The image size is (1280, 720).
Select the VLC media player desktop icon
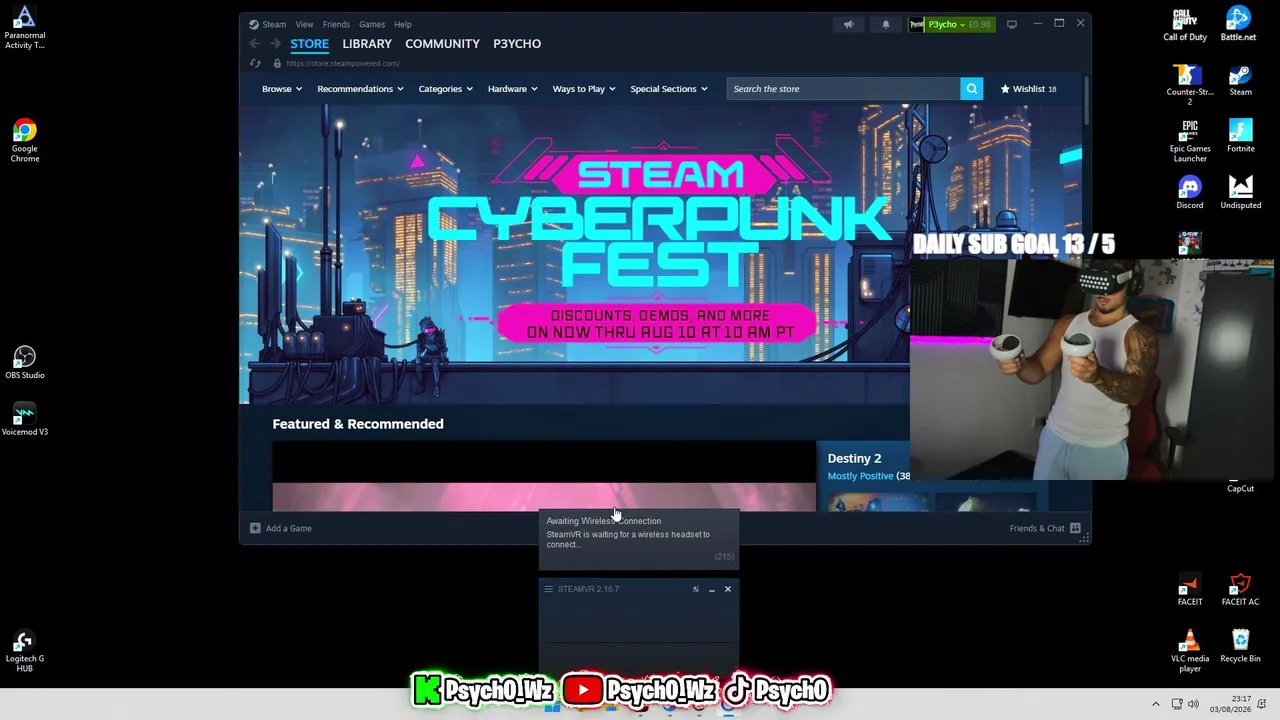tap(1189, 651)
